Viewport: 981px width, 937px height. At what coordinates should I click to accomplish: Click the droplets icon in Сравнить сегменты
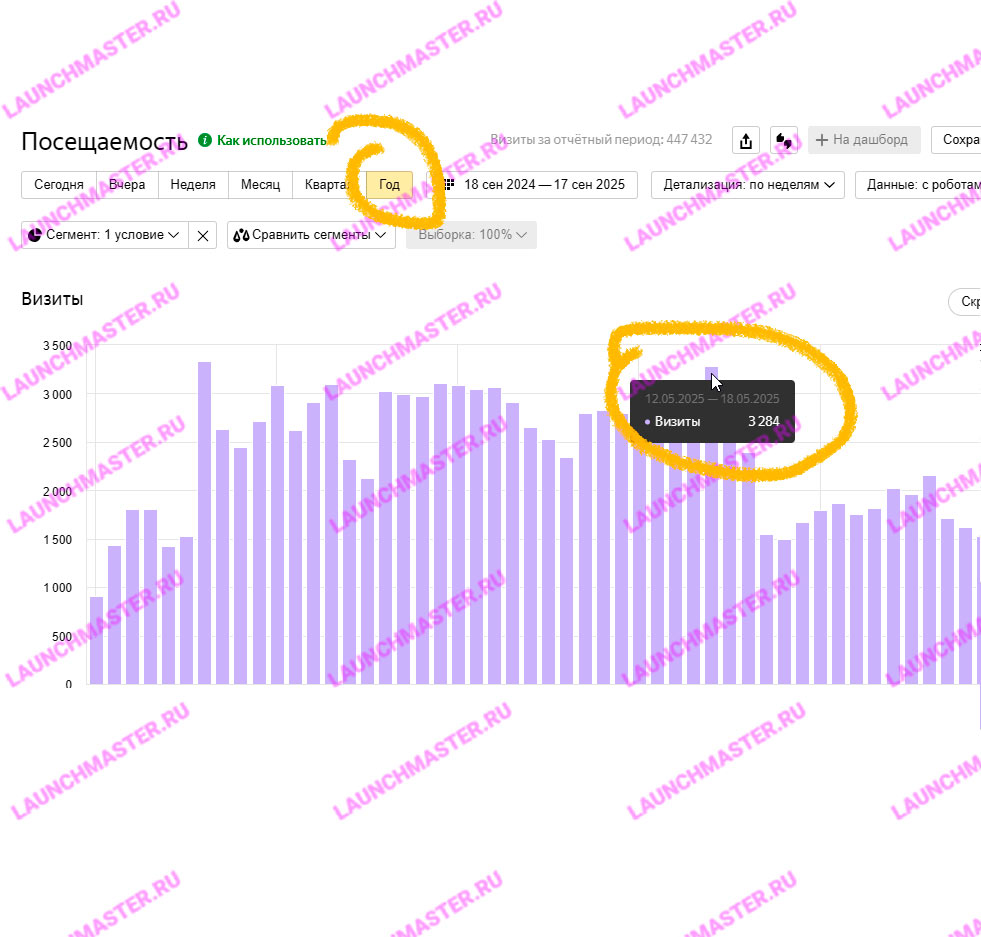point(241,235)
